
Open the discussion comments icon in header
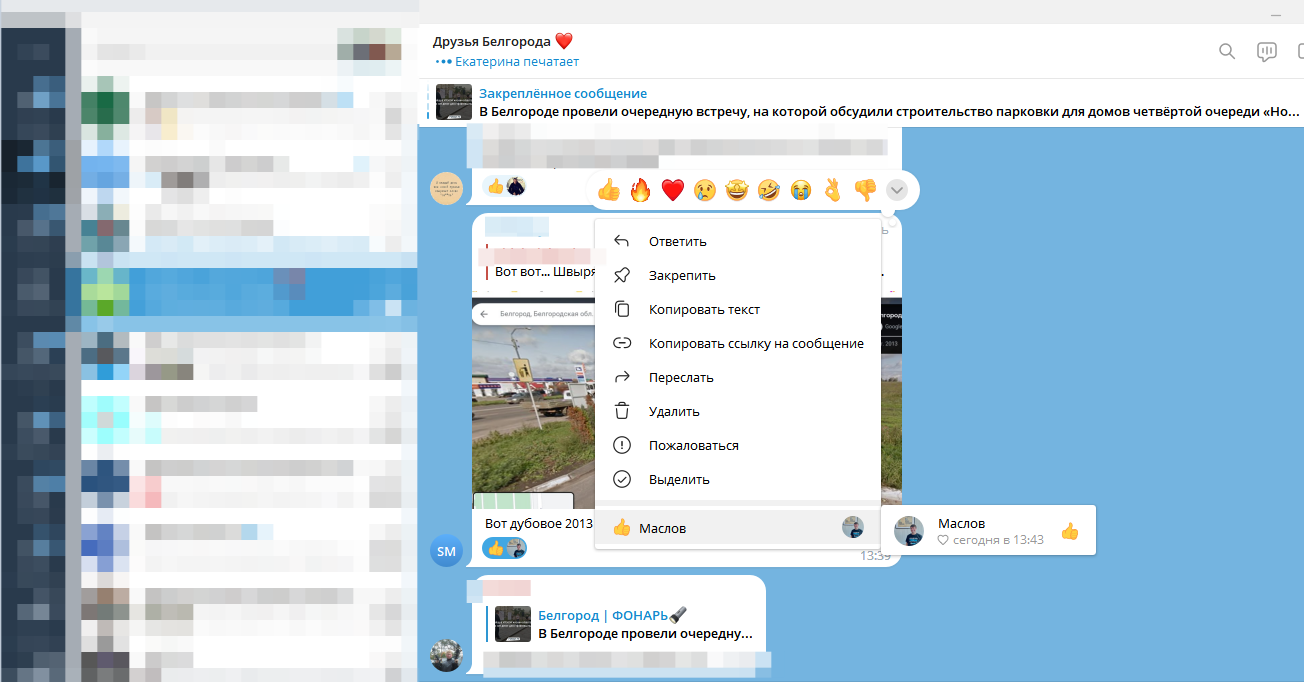tap(1267, 52)
